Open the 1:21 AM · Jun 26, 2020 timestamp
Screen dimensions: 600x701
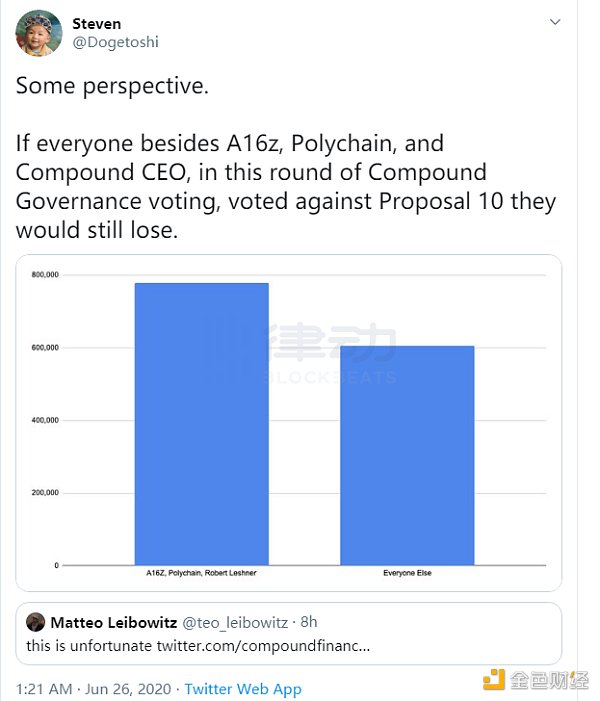(93, 689)
